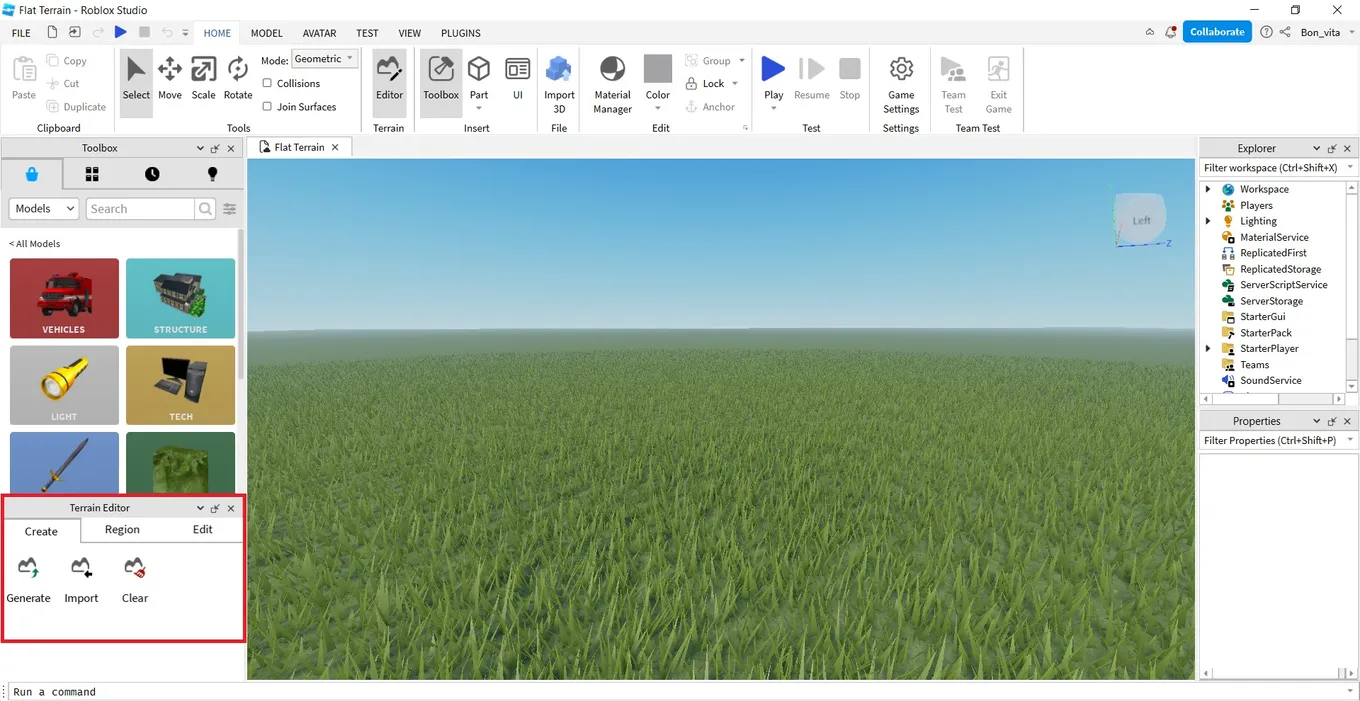Expand the Lighting tree node

point(1208,221)
